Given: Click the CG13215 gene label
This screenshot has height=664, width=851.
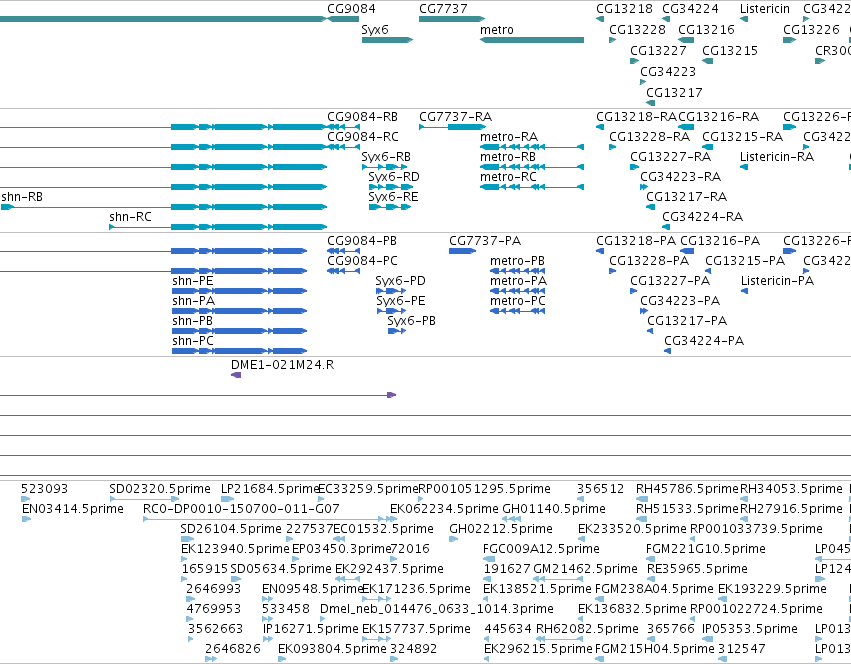Looking at the screenshot, I should 730,50.
